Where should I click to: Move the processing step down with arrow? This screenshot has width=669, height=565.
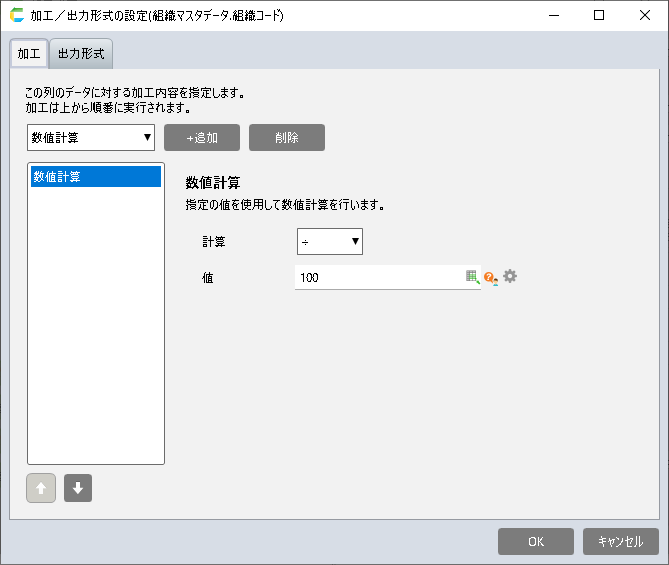tap(78, 489)
